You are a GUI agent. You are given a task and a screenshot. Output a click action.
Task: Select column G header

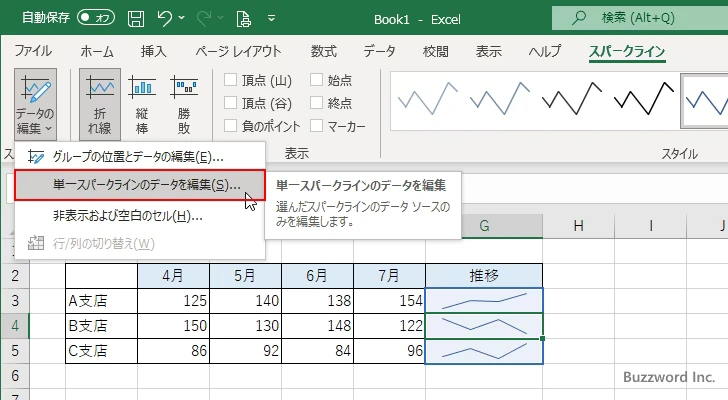click(484, 226)
